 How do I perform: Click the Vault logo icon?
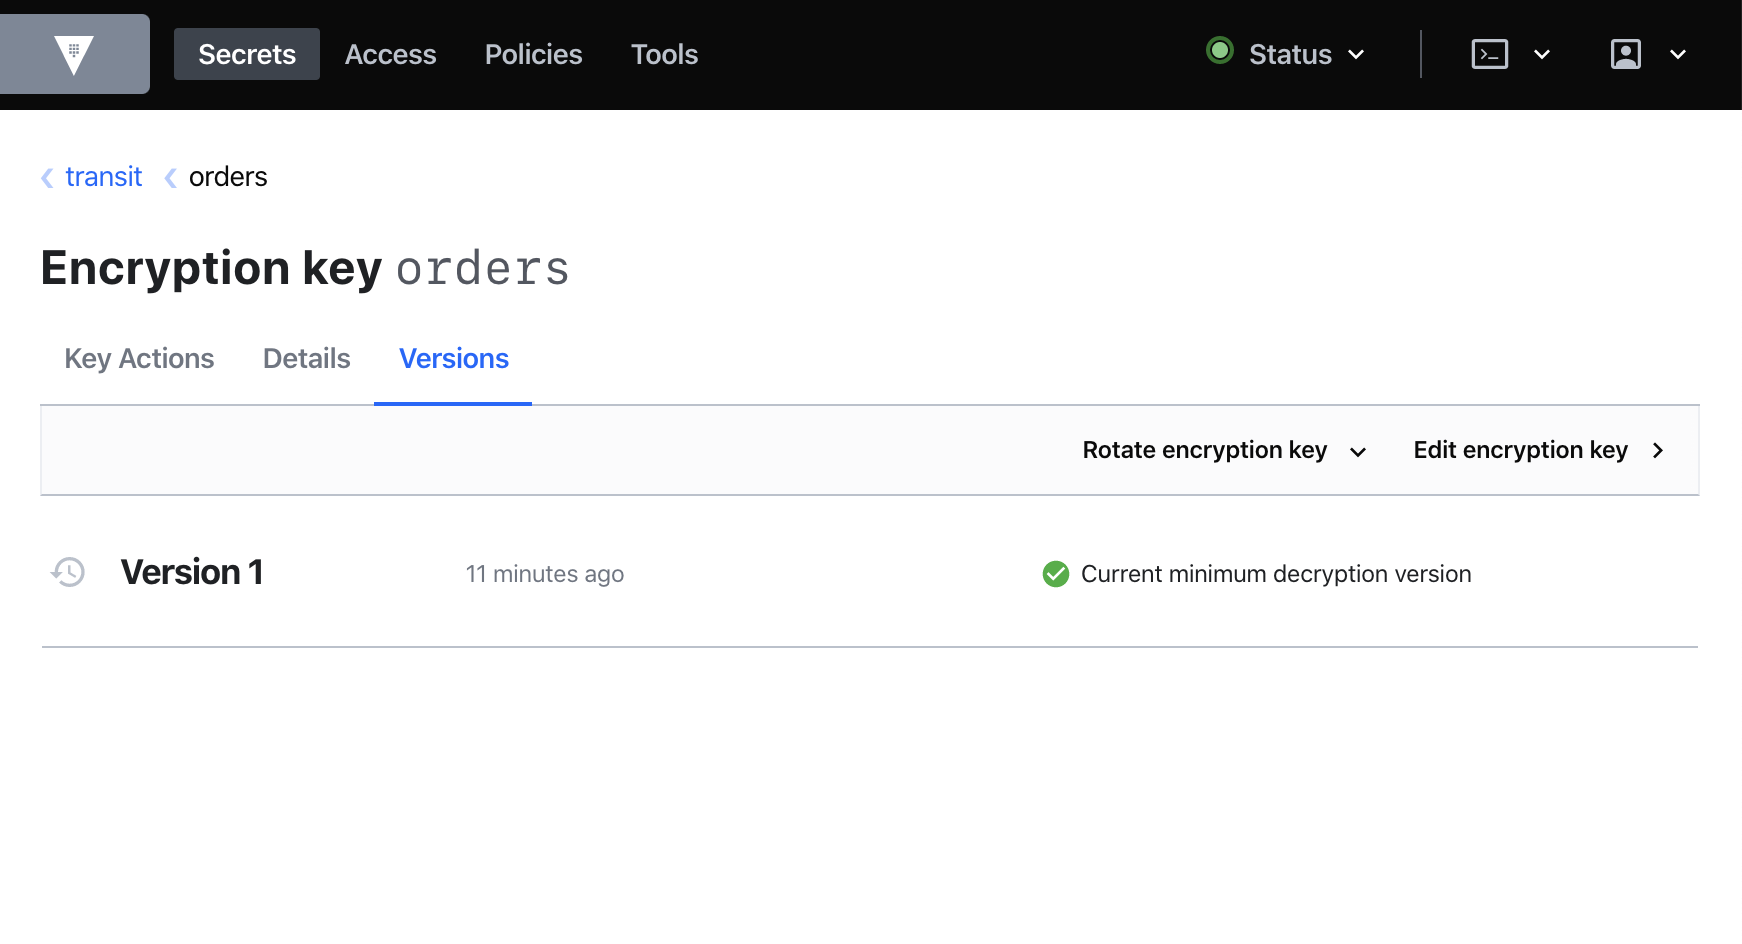click(x=74, y=53)
